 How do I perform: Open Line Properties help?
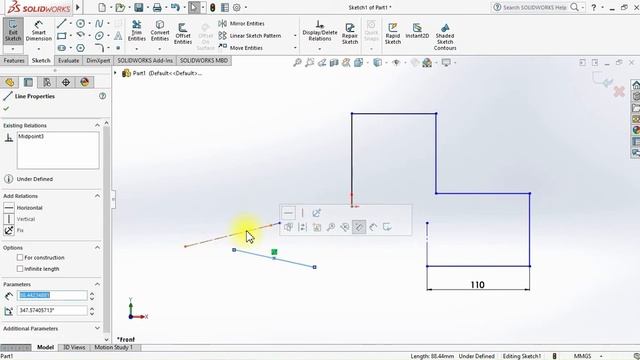(x=102, y=96)
